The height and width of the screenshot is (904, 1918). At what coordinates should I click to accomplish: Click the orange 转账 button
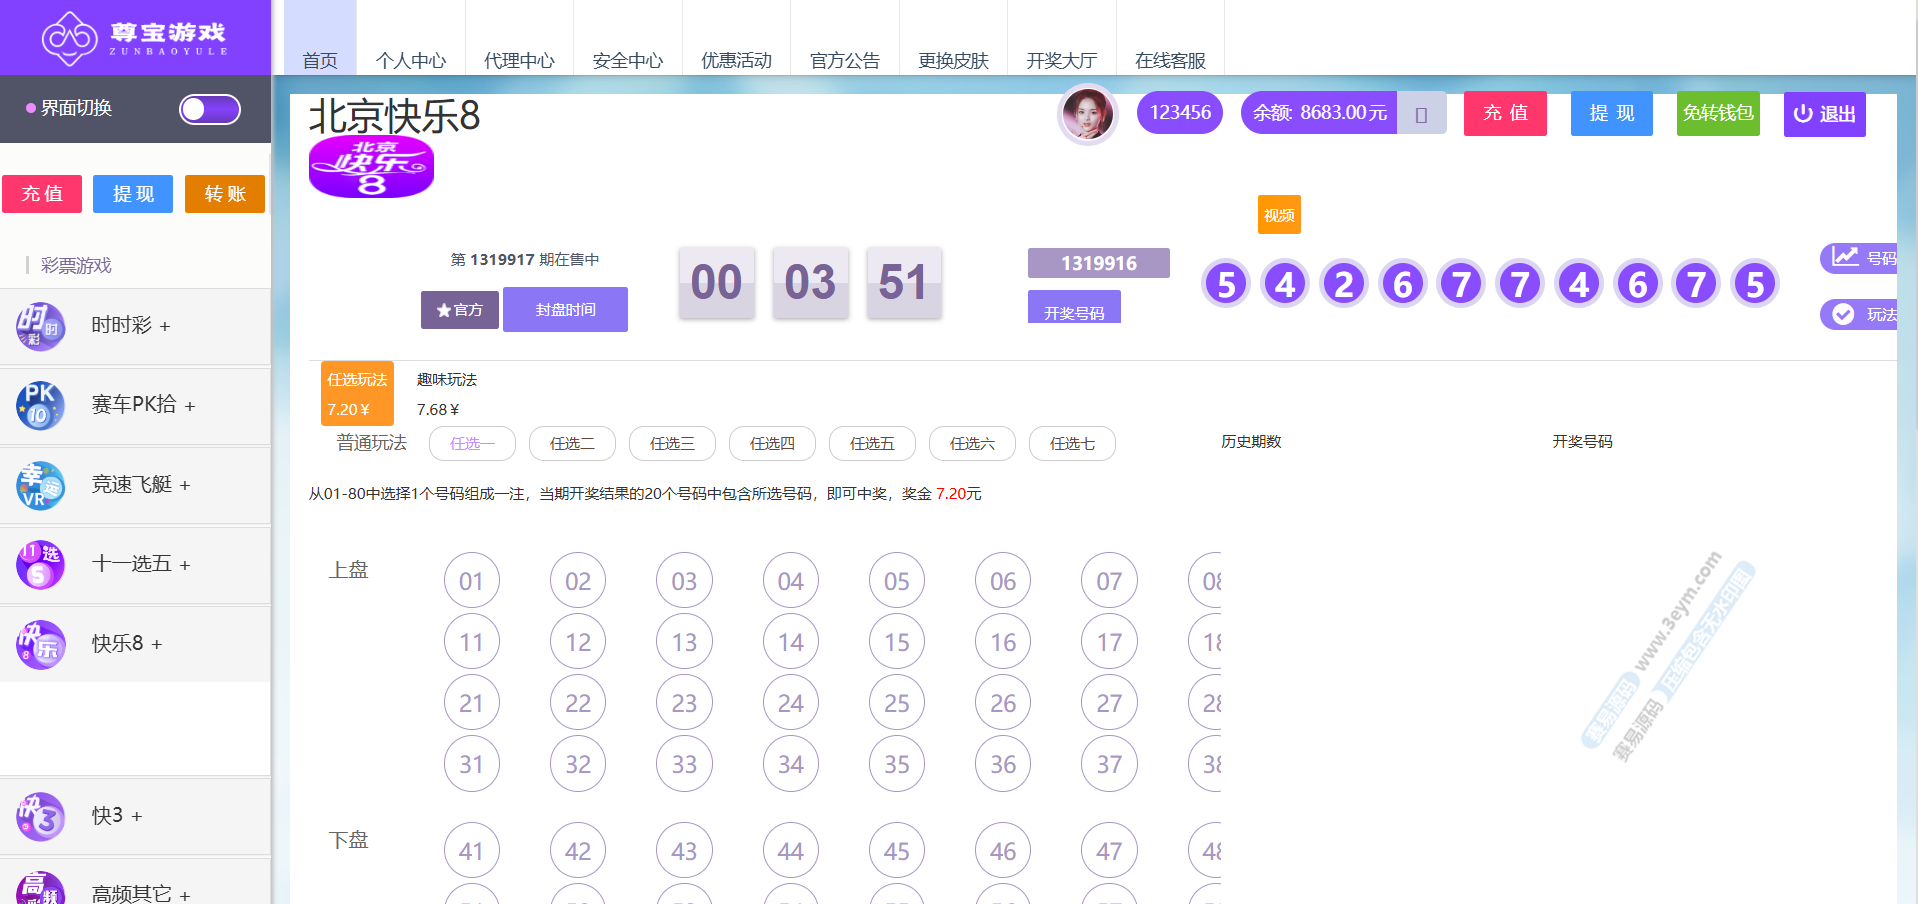click(224, 193)
